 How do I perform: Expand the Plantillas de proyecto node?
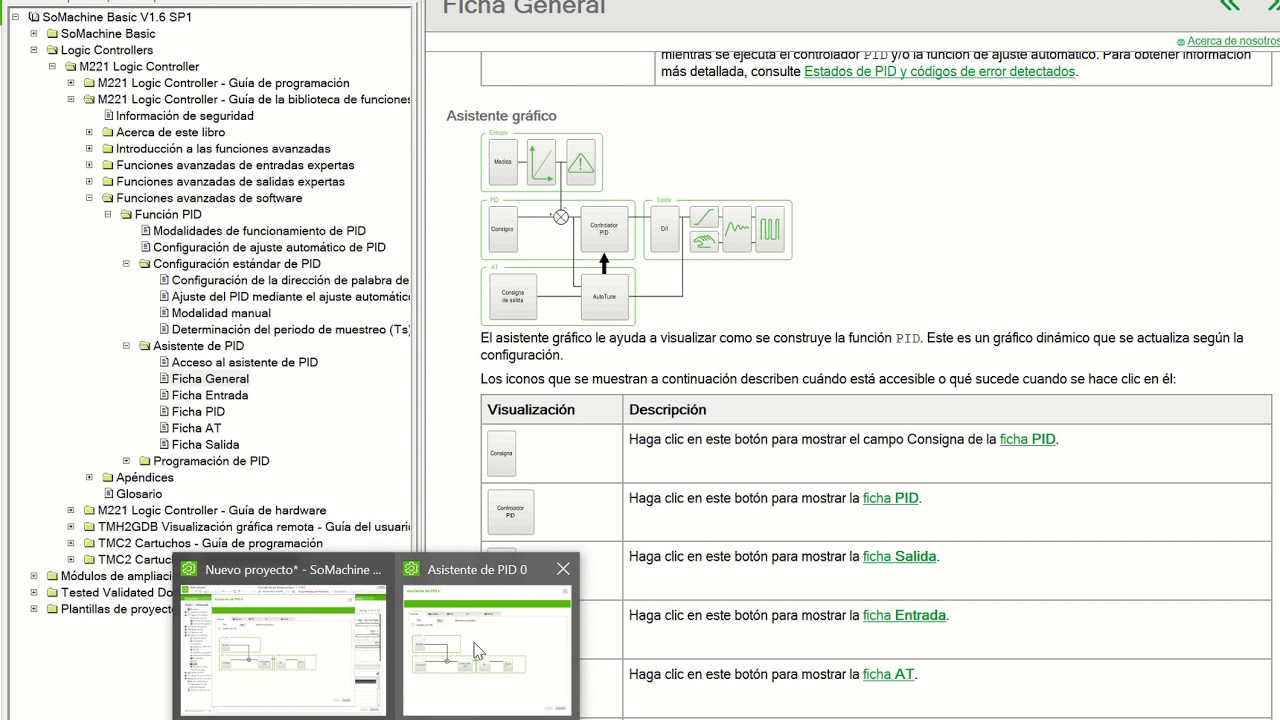[x=34, y=609]
